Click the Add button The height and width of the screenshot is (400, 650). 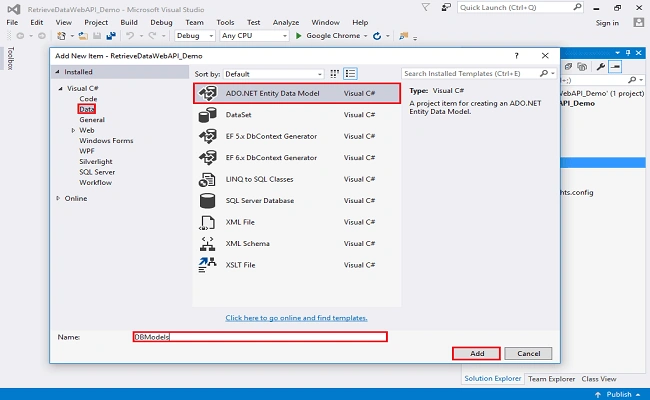[x=477, y=354]
